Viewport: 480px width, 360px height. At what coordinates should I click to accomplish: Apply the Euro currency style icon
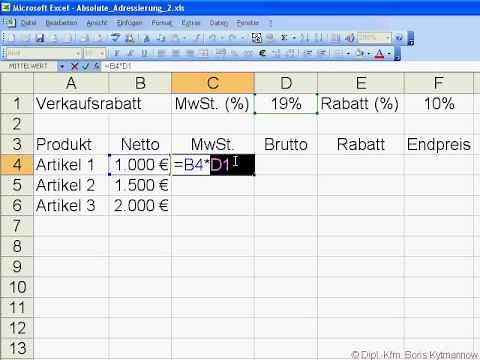(x=263, y=53)
